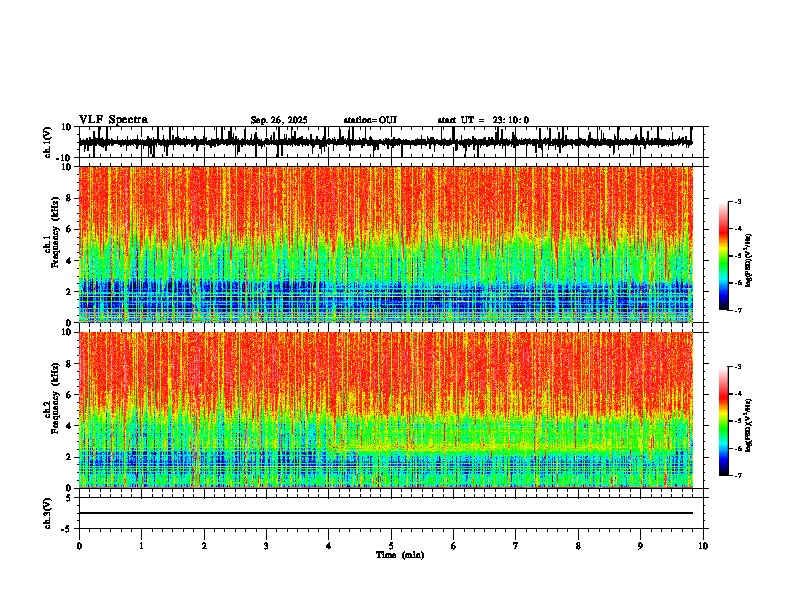Click the -5 tick on ch.3(V) axis
792x612 pixels.
point(67,529)
